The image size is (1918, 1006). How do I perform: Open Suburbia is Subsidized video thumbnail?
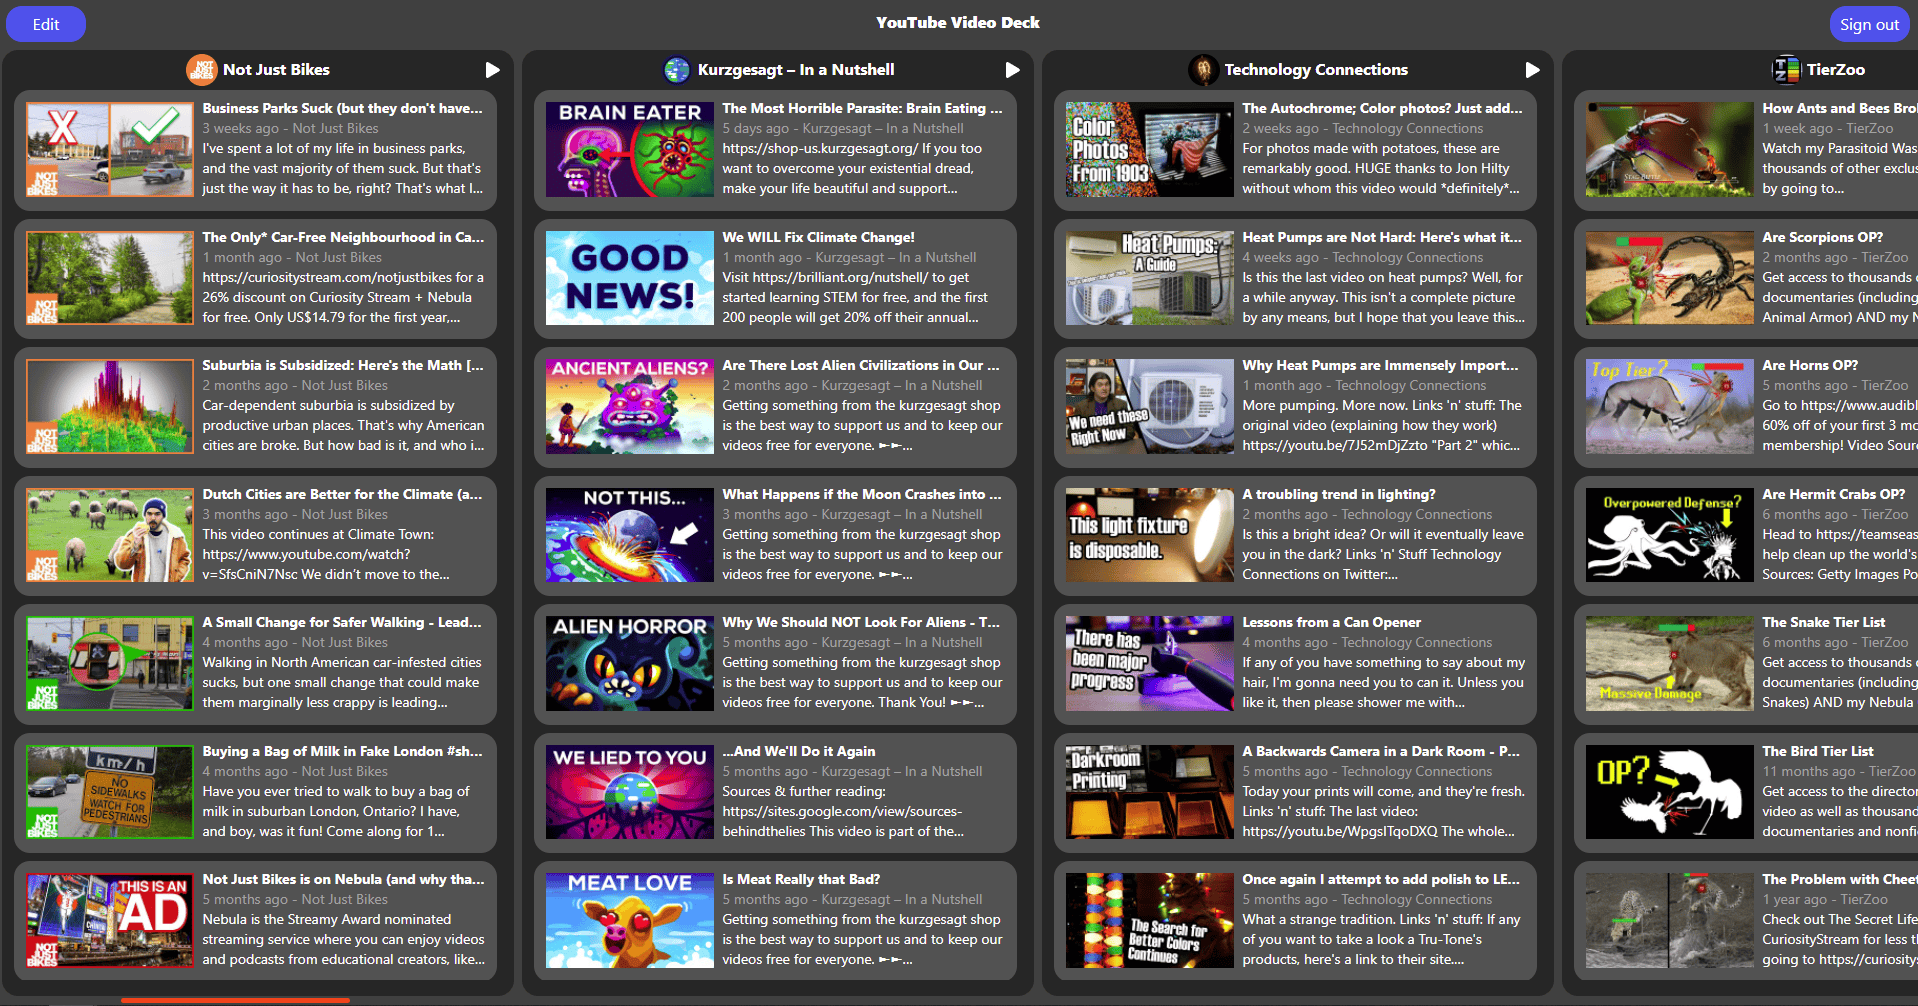(x=110, y=406)
